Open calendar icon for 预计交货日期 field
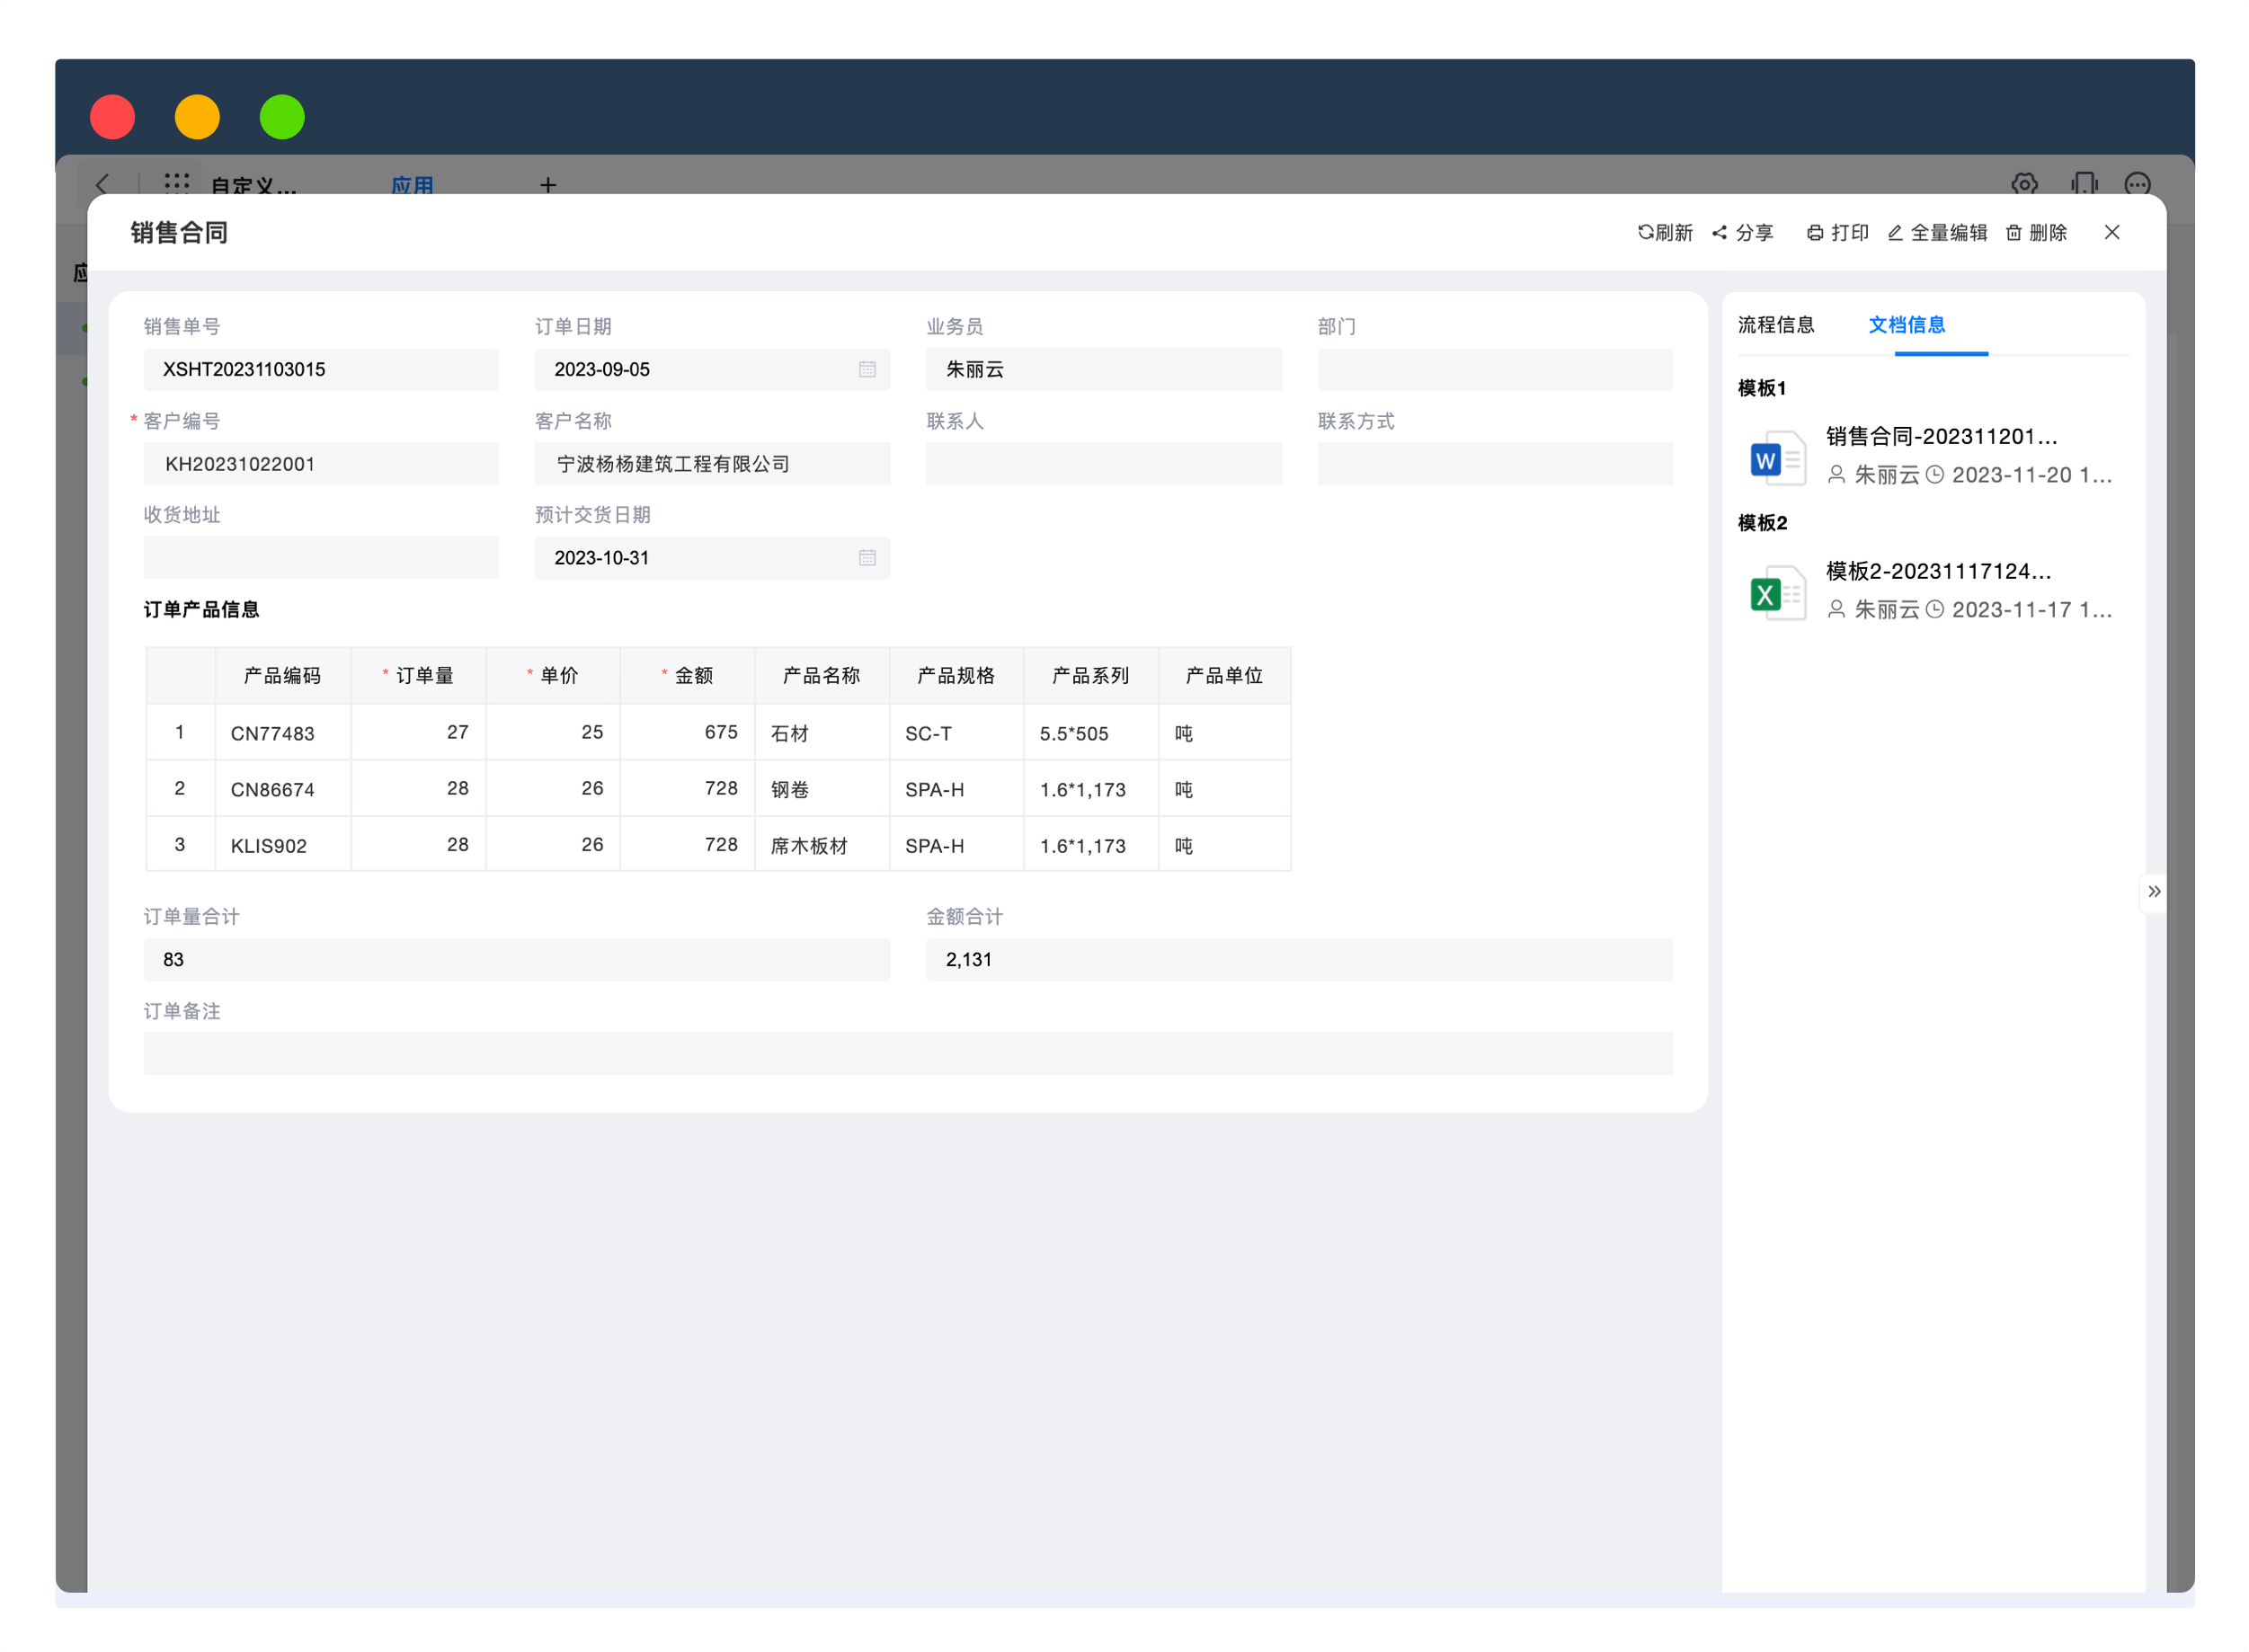 pyautogui.click(x=866, y=558)
